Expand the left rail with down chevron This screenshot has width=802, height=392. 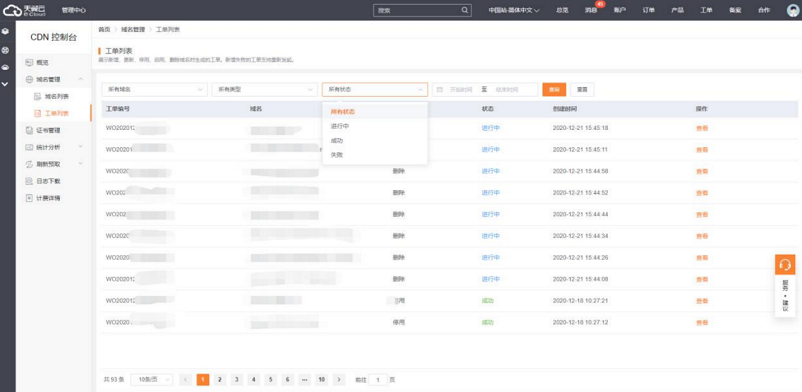coord(5,83)
